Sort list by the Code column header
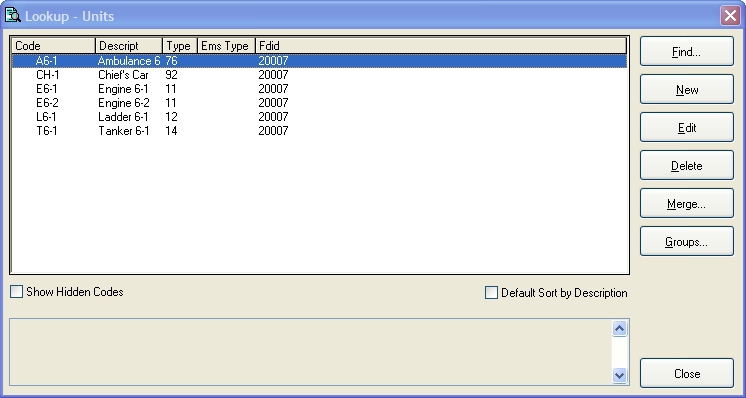This screenshot has height=398, width=746. [x=54, y=46]
